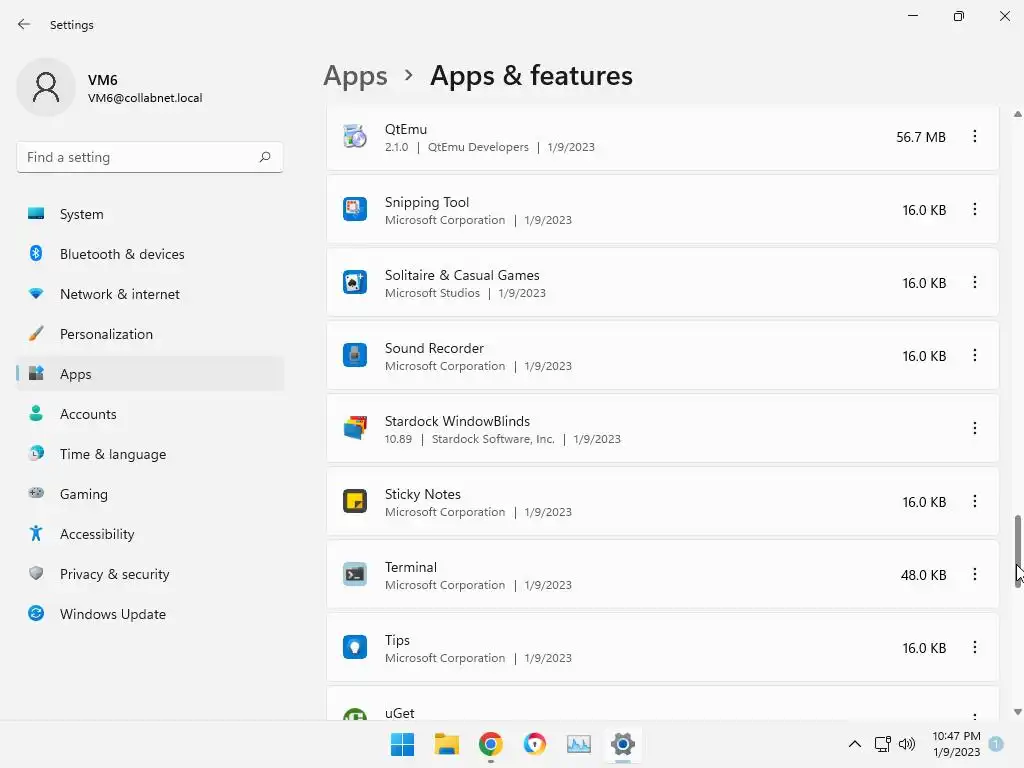Click the vertical scrollbar thumb
The height and width of the screenshot is (768, 1024).
[1017, 551]
